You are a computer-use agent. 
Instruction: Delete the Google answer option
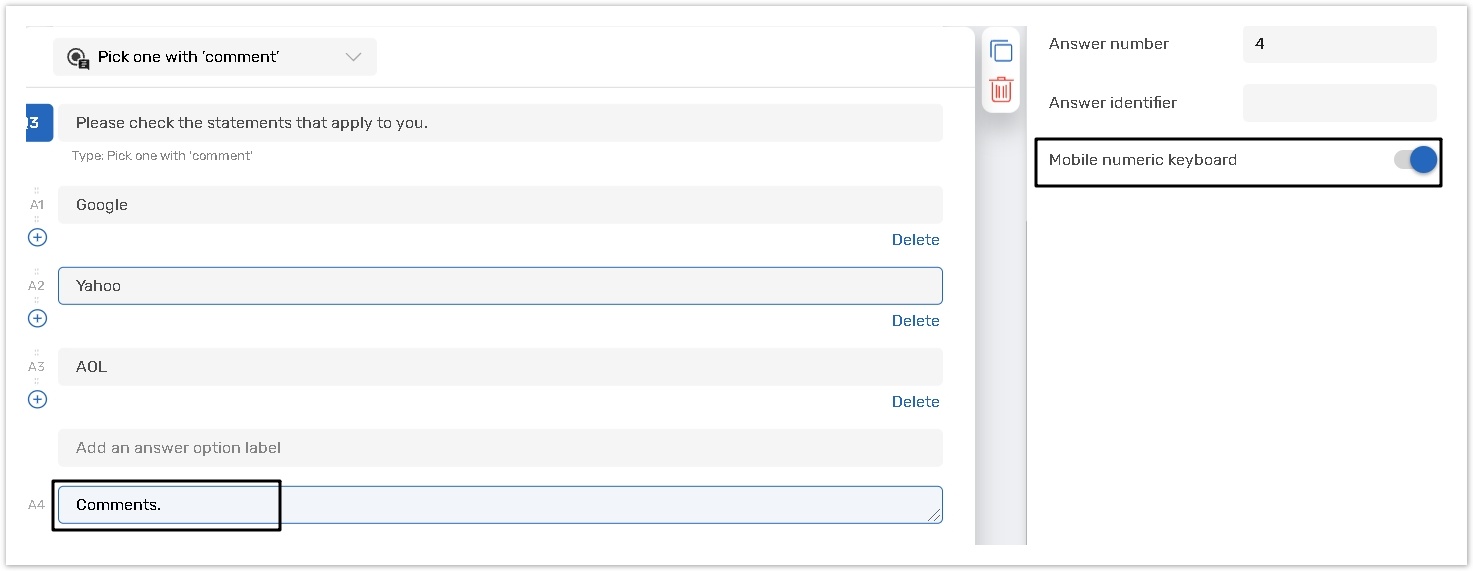point(915,240)
